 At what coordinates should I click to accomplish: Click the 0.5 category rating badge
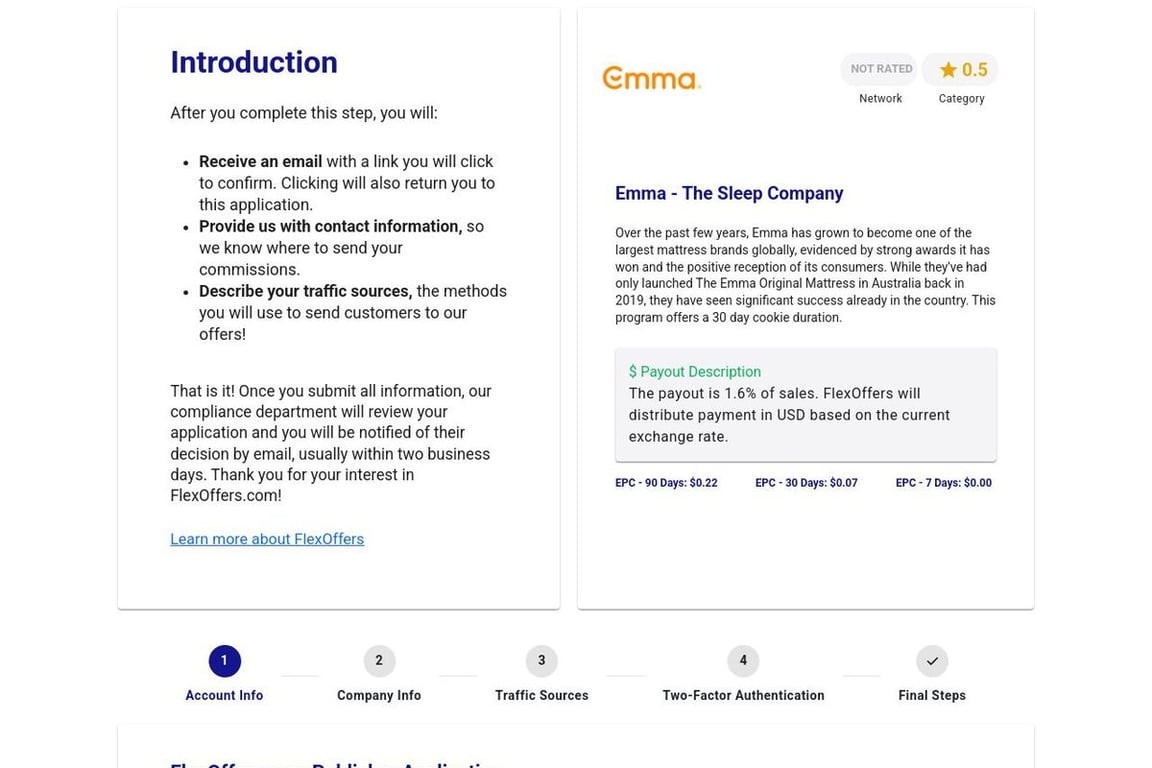click(x=960, y=70)
